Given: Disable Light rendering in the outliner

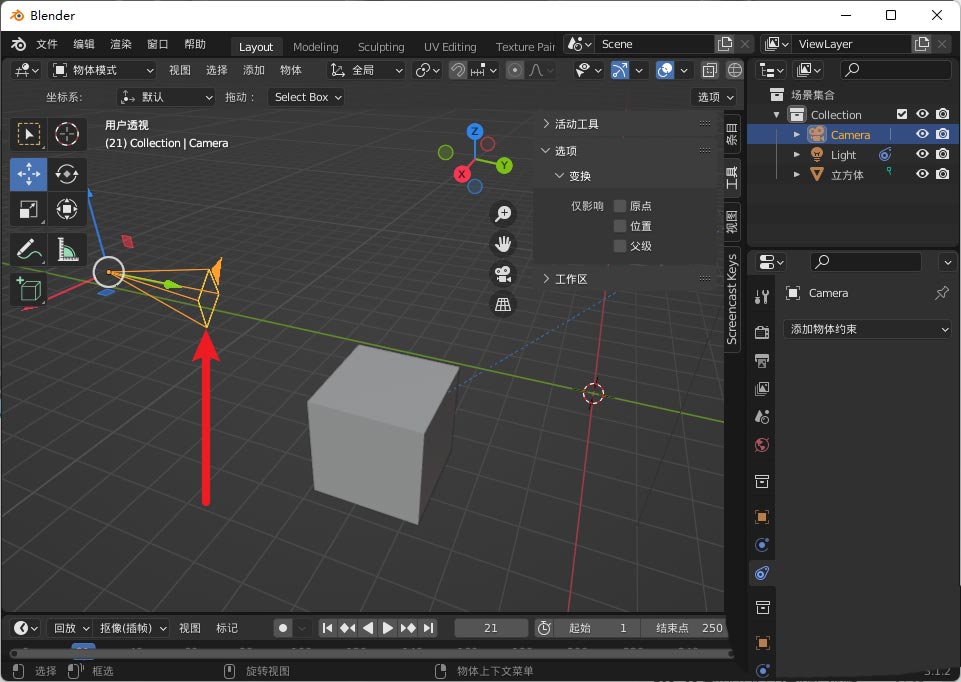Looking at the screenshot, I should (x=942, y=154).
